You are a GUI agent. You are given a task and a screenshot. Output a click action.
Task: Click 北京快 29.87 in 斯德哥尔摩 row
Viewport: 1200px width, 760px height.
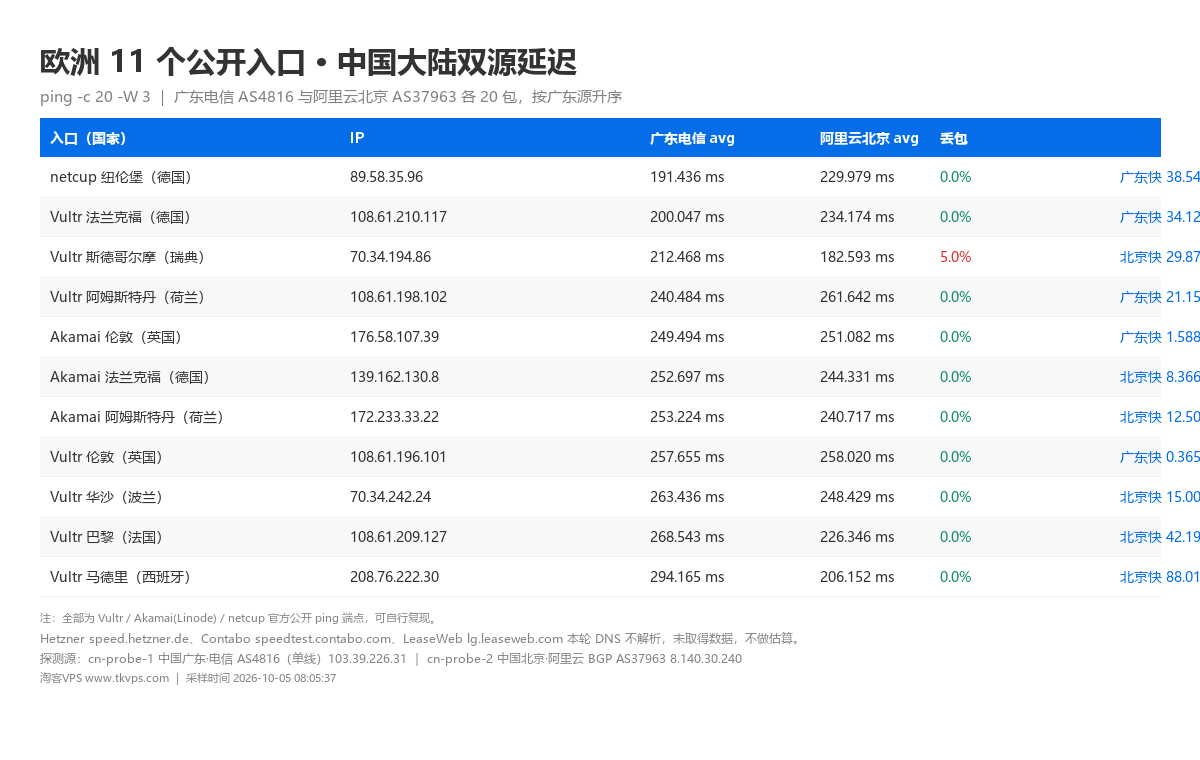pyautogui.click(x=1160, y=257)
